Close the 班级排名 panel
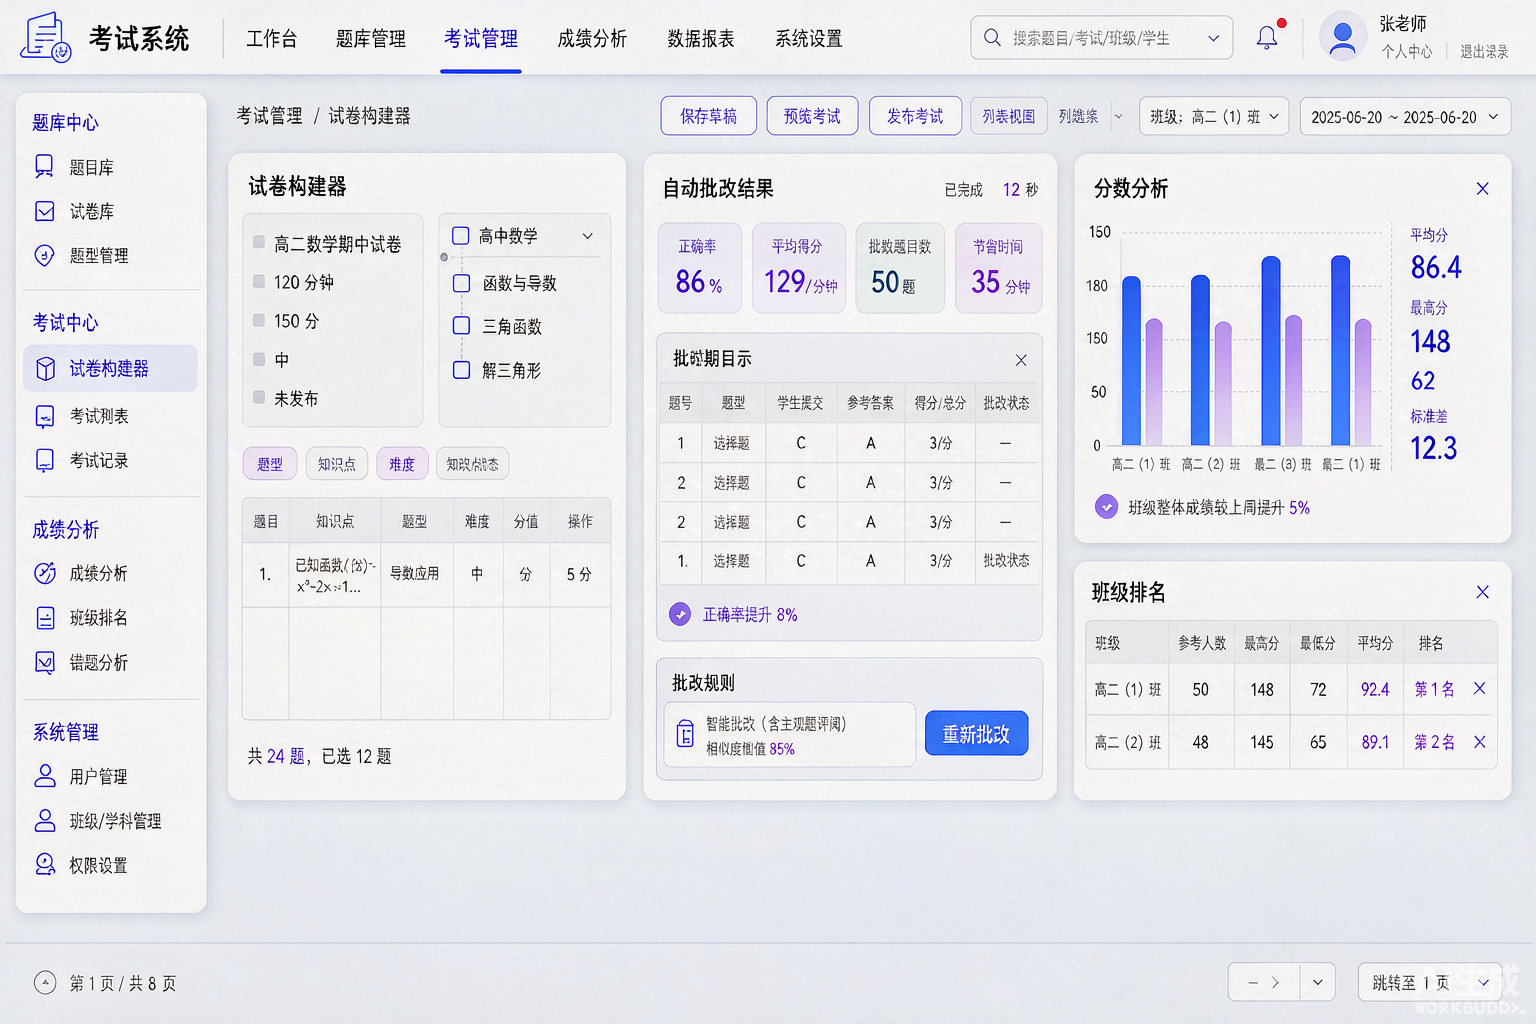The height and width of the screenshot is (1024, 1536). tap(1482, 592)
